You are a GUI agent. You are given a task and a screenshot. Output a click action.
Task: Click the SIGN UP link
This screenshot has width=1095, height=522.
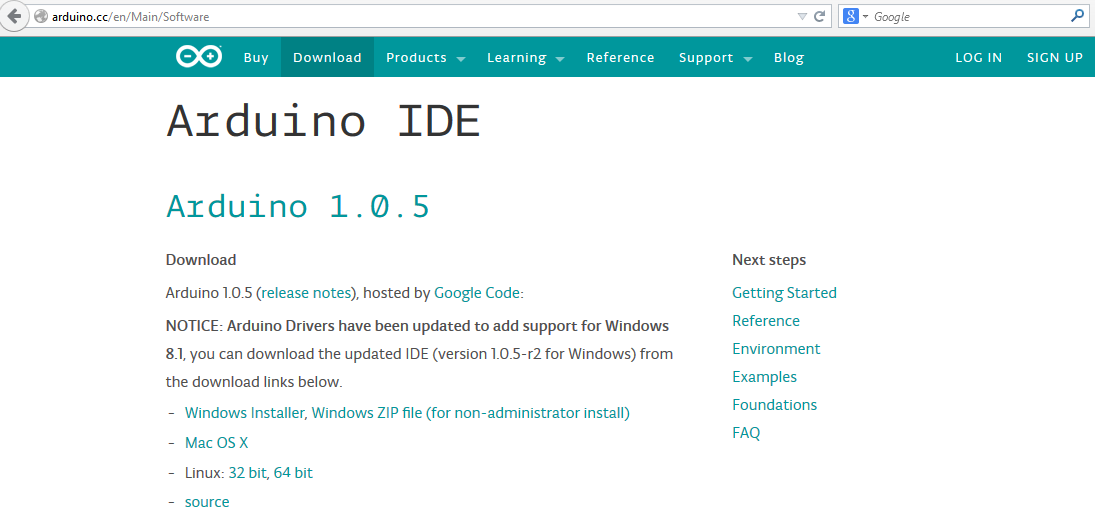1054,58
